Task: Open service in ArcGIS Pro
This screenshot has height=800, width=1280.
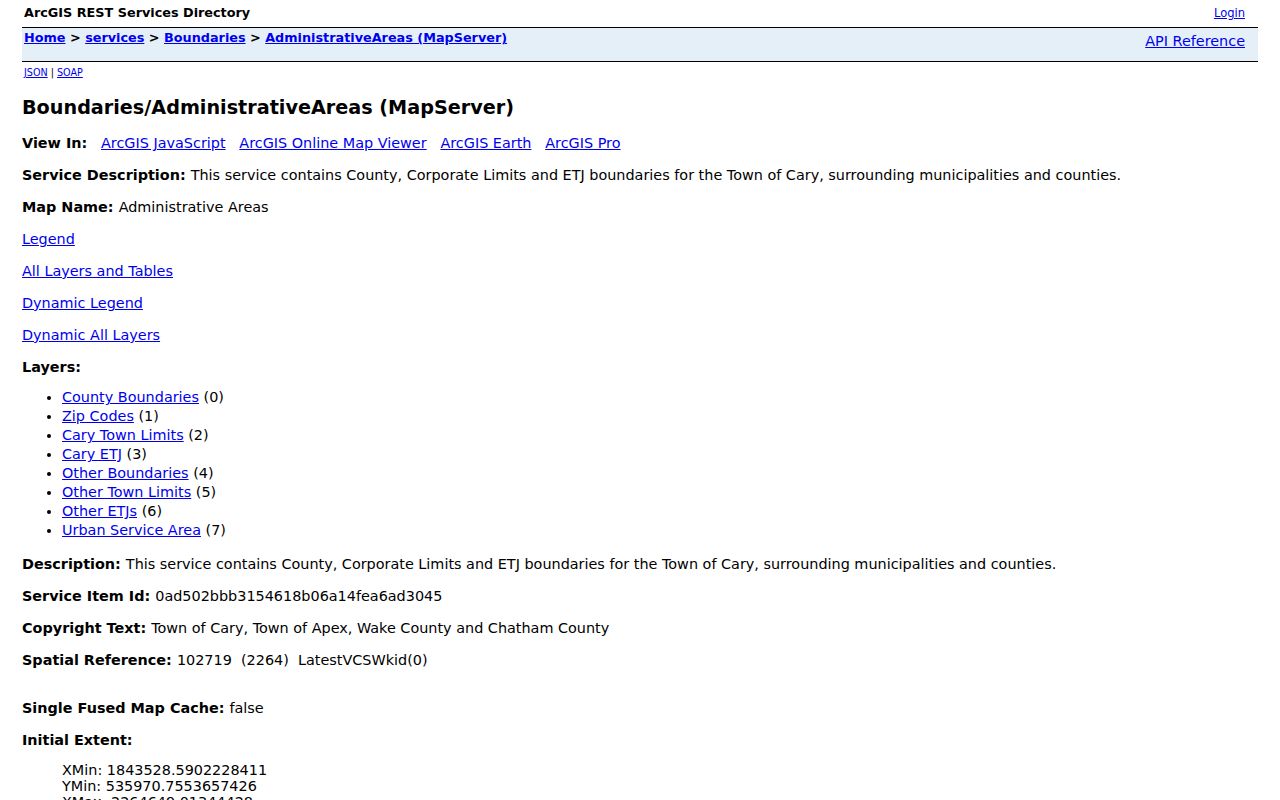Action: tap(583, 143)
